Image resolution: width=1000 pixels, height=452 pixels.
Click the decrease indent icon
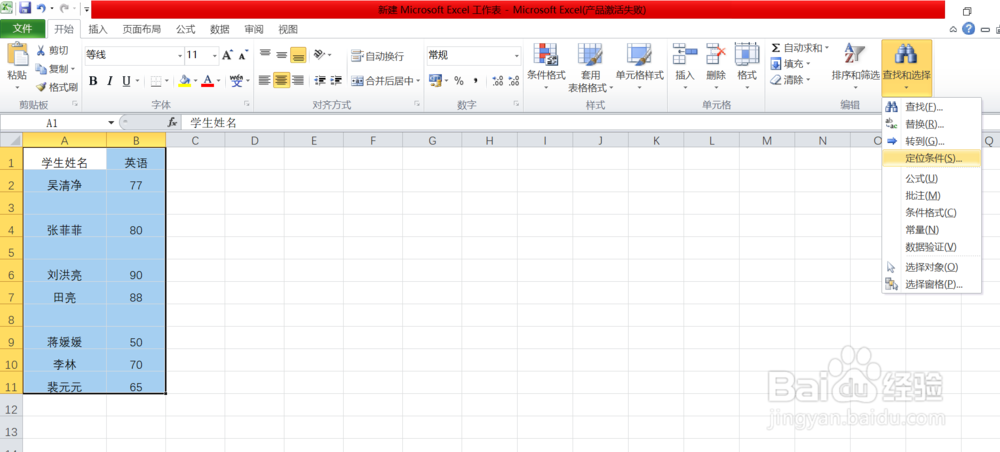pos(320,81)
